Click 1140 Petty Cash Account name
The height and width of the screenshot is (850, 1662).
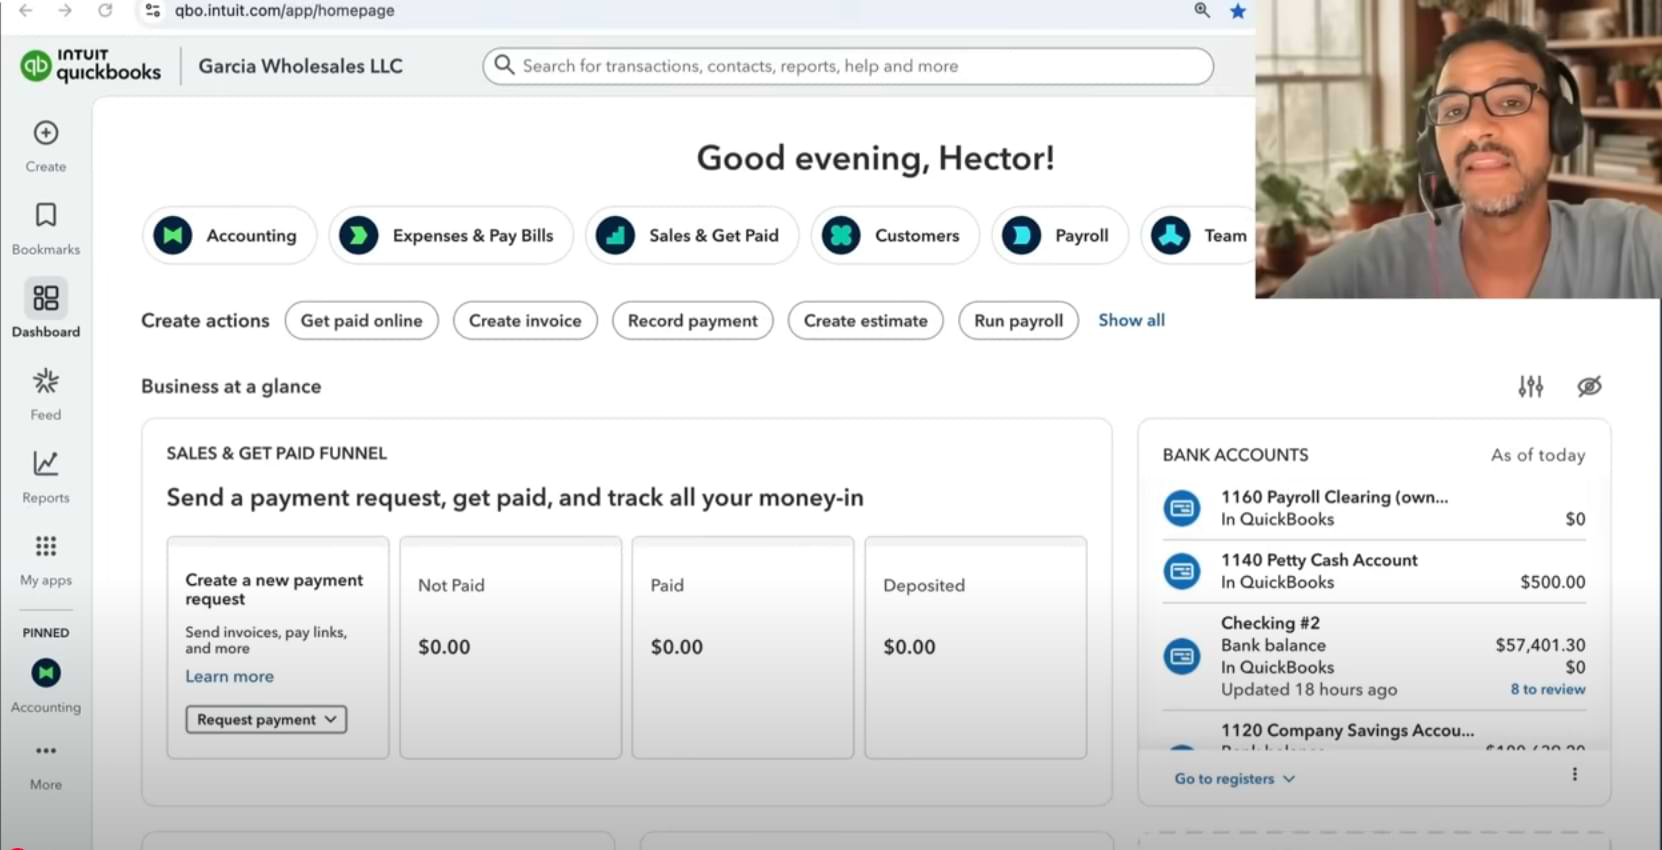pyautogui.click(x=1319, y=560)
